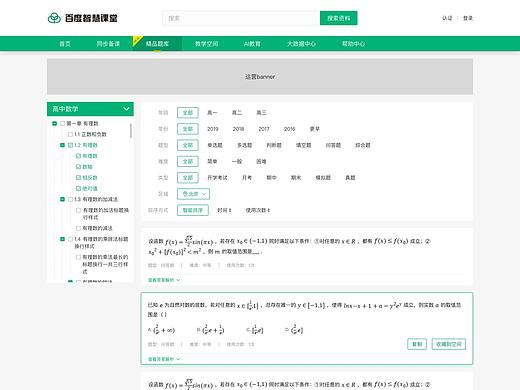Open the 认证 link

(447, 18)
